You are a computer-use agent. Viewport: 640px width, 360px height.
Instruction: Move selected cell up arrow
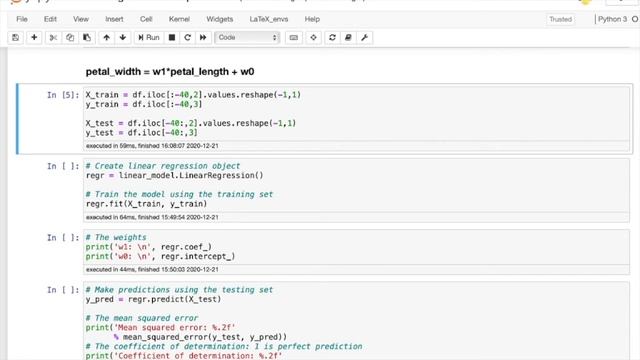[107, 38]
